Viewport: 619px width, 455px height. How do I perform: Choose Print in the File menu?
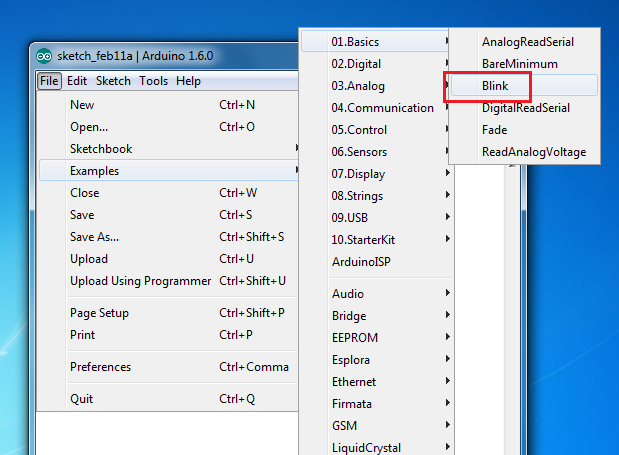coord(169,335)
